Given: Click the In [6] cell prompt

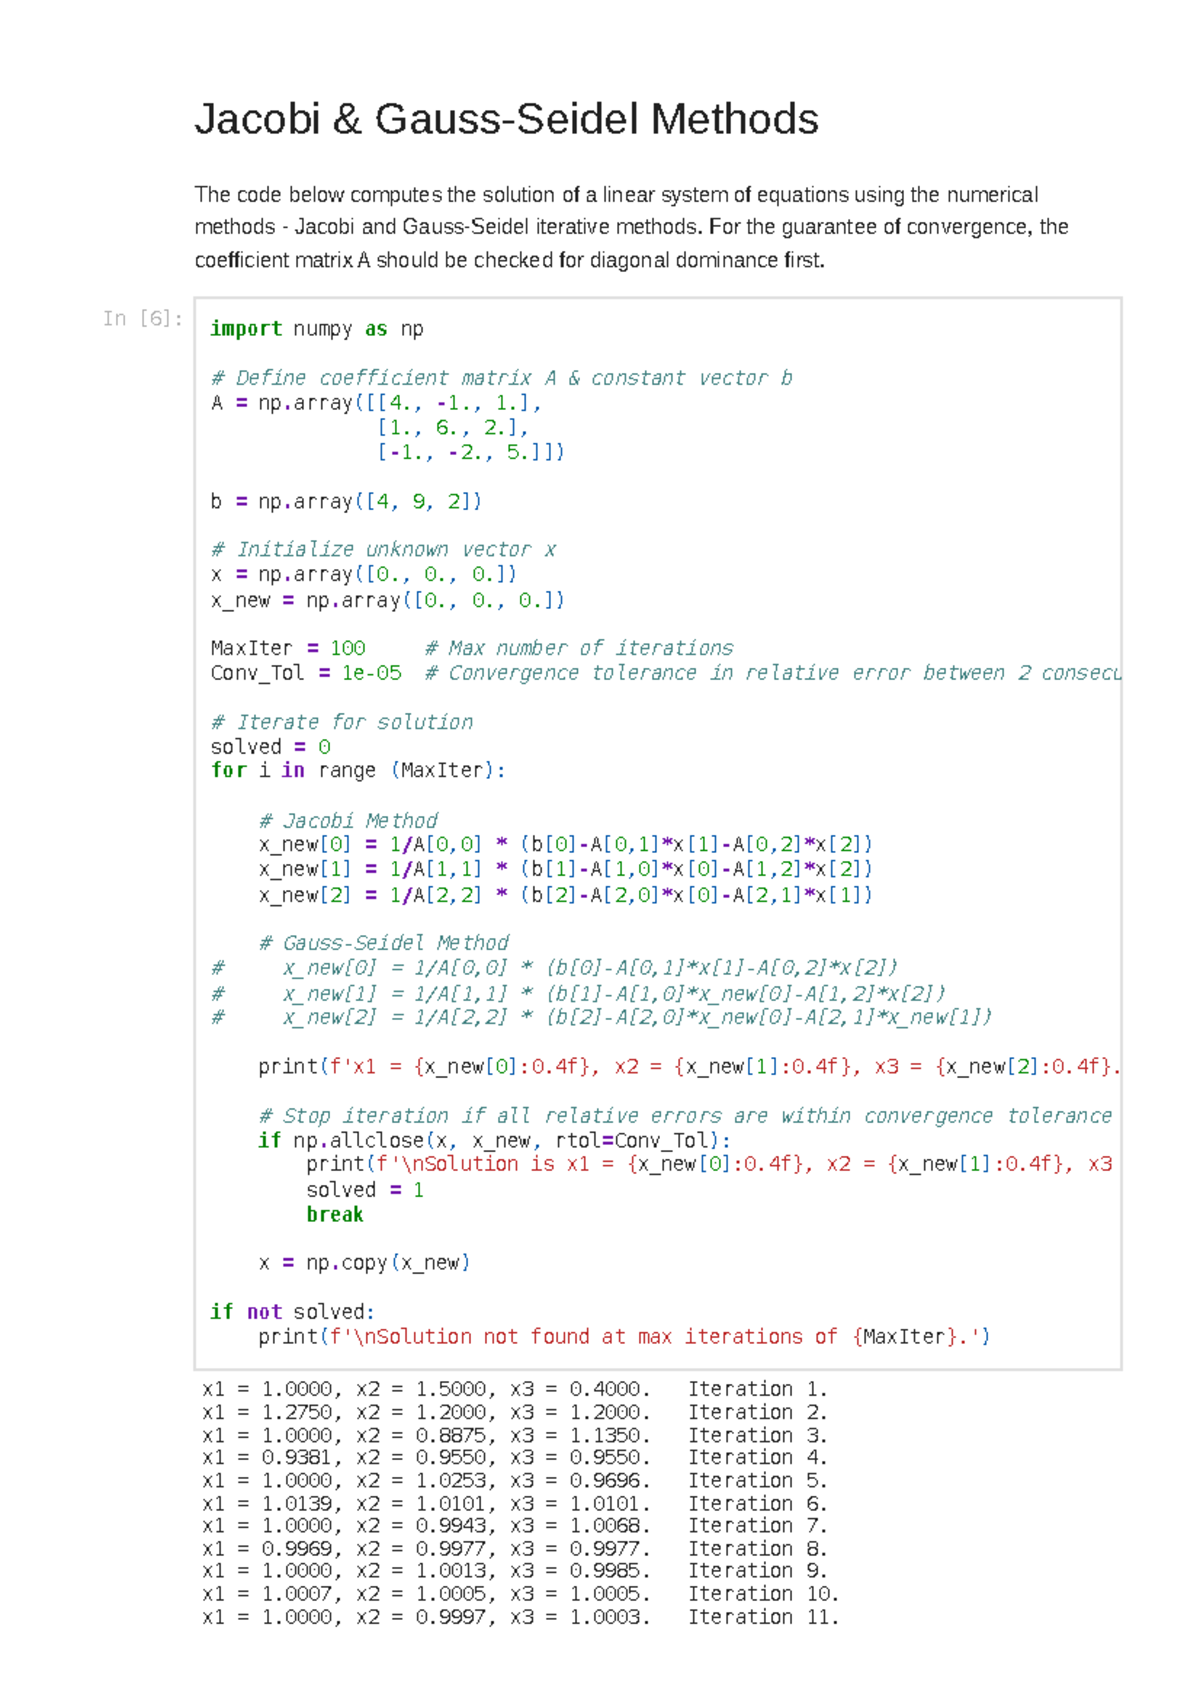Looking at the screenshot, I should coord(143,318).
